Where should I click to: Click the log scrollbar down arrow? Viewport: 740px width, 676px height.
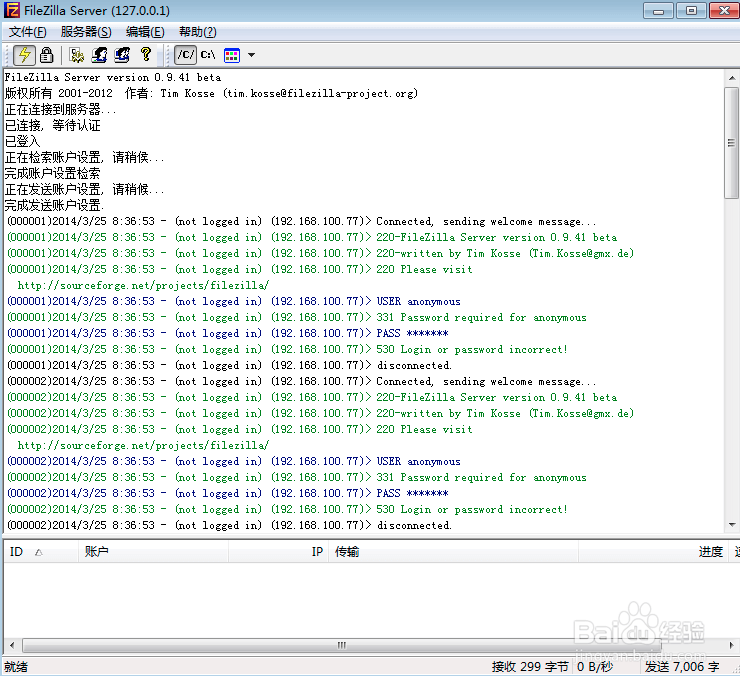(732, 524)
